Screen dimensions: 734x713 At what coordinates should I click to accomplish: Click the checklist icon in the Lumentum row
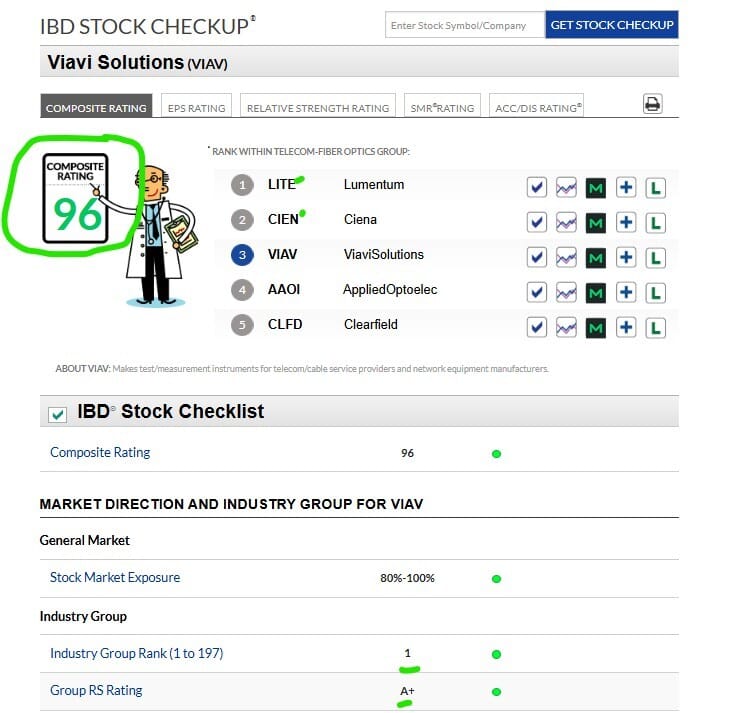[x=536, y=188]
